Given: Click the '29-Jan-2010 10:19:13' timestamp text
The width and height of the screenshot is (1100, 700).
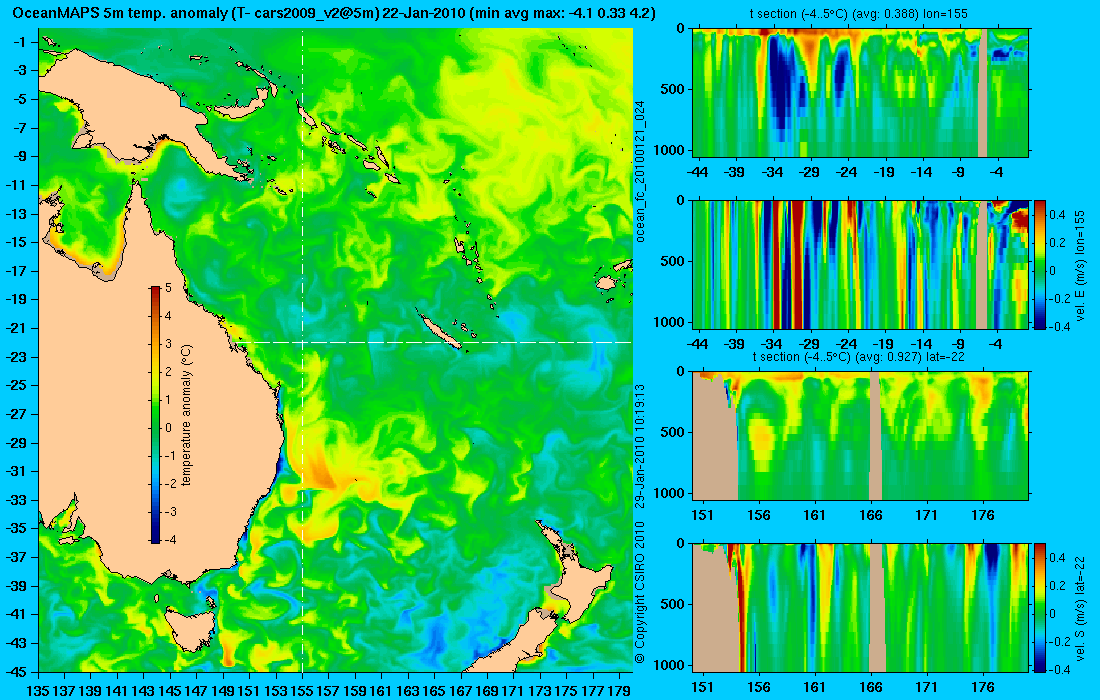Looking at the screenshot, I should (x=640, y=445).
